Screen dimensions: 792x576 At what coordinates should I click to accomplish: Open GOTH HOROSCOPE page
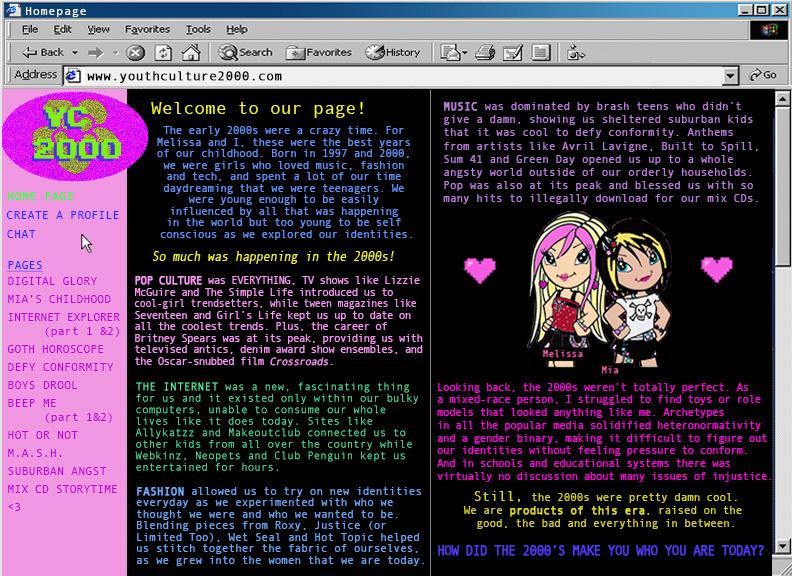[56, 349]
